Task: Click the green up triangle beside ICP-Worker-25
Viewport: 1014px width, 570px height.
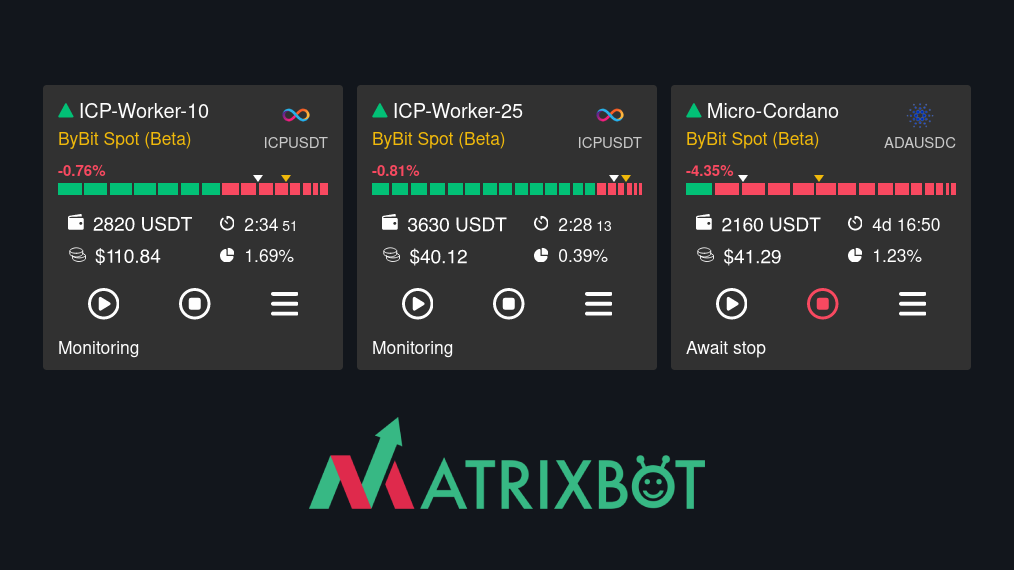Action: tap(380, 111)
